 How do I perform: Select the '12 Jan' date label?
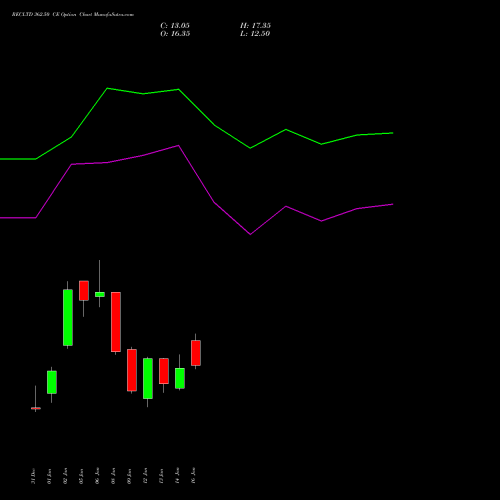tap(145, 476)
